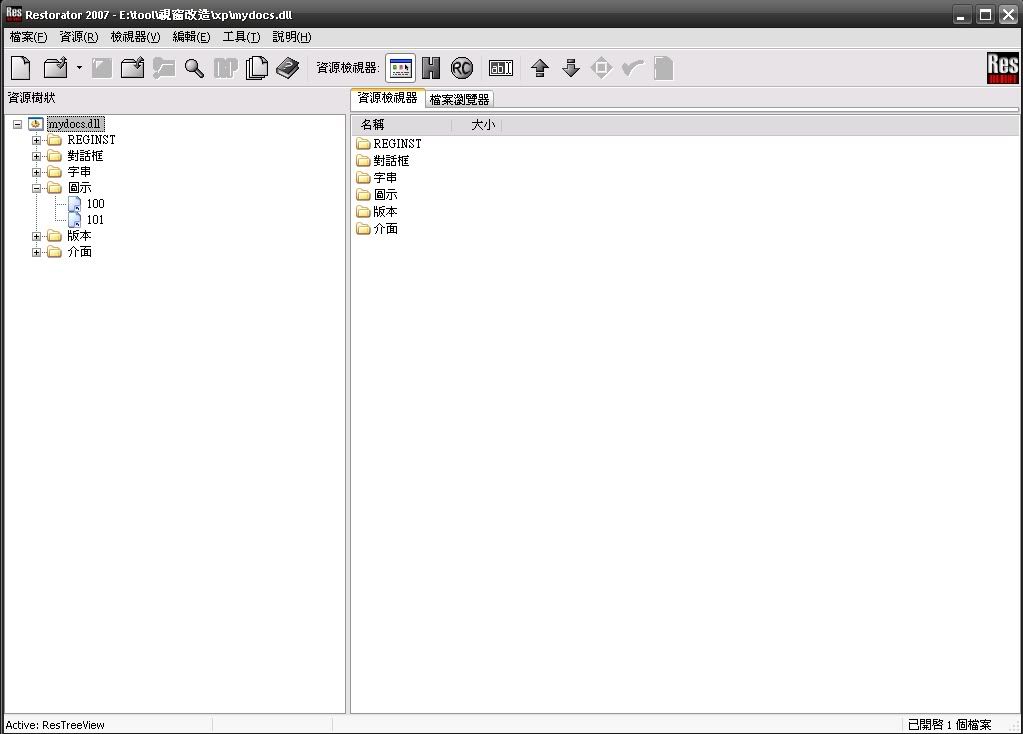Switch to hex view mode (H icon)
This screenshot has width=1023, height=734.
tap(431, 68)
